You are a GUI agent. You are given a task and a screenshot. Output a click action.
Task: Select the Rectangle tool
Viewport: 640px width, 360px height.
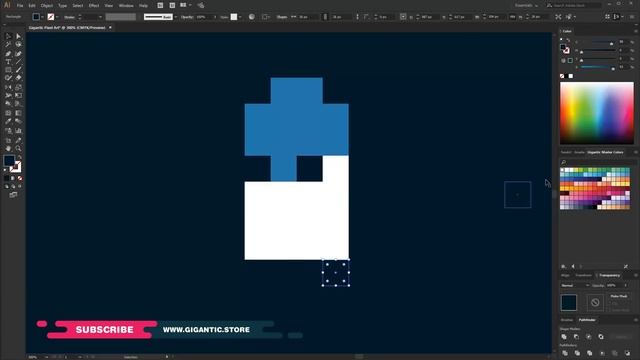coord(8,70)
